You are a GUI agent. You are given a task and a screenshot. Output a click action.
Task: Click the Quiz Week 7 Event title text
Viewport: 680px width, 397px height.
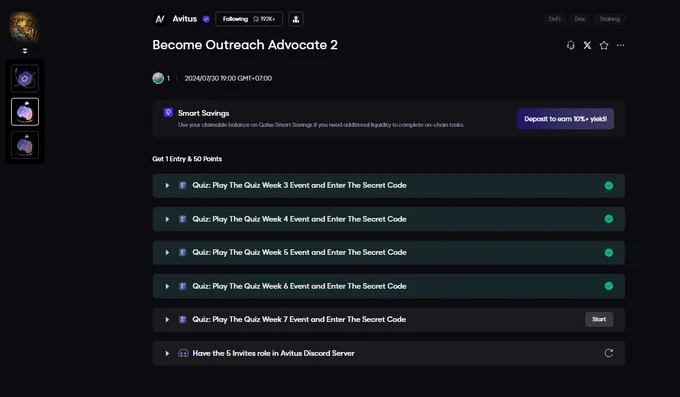click(x=299, y=319)
